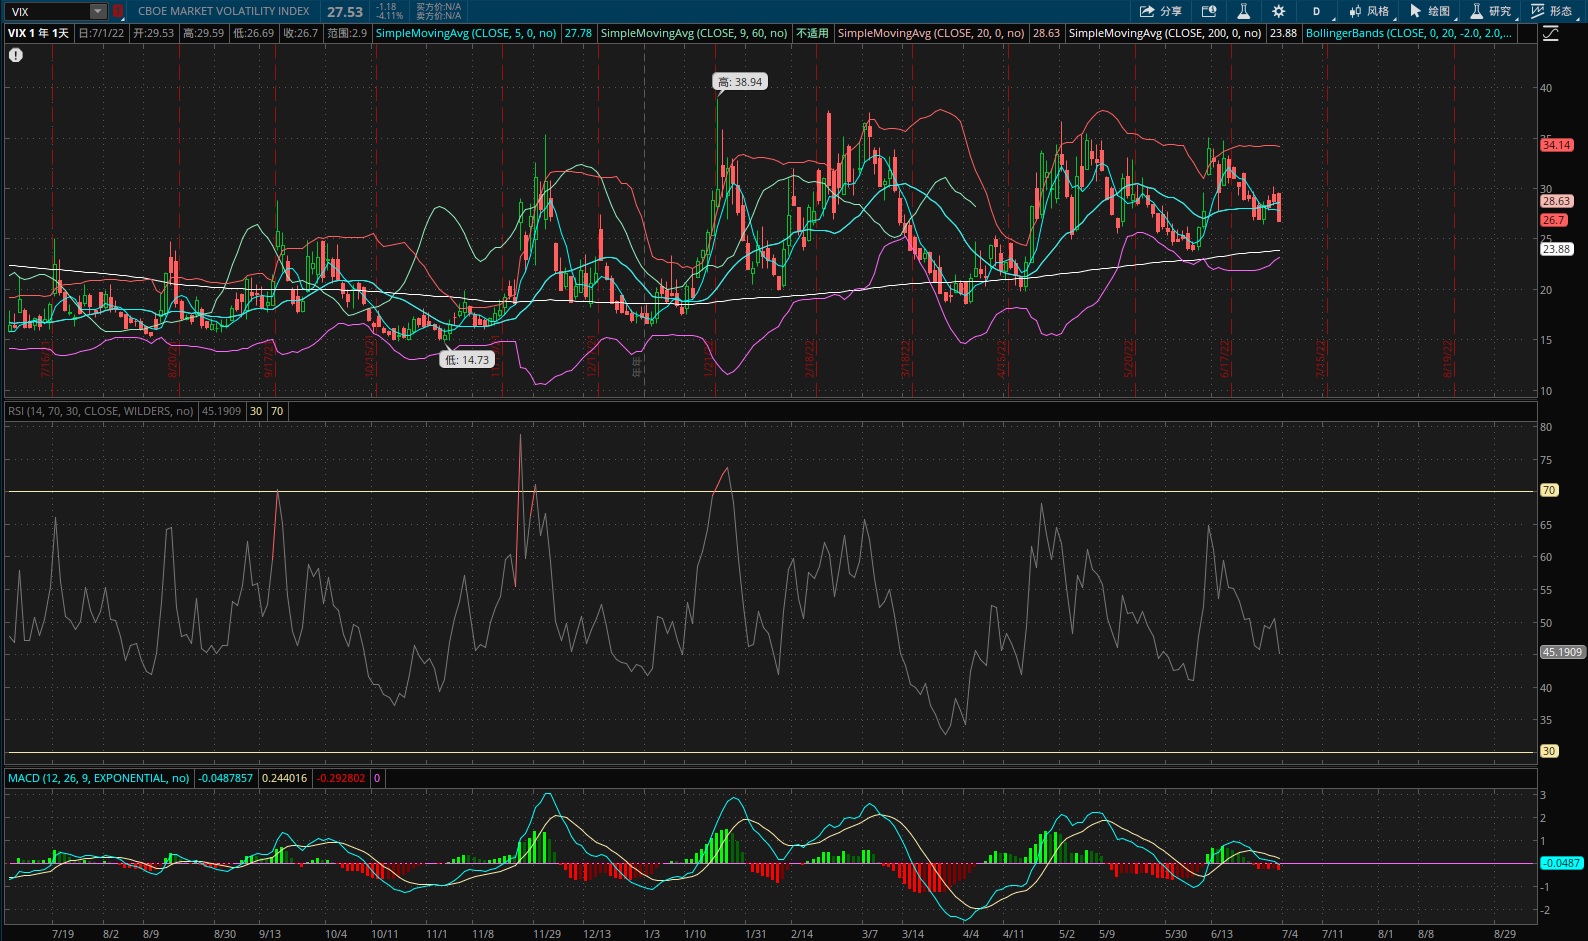This screenshot has width=1588, height=941.
Task: Click the 8/29 date on the time axis
Action: tap(1505, 934)
